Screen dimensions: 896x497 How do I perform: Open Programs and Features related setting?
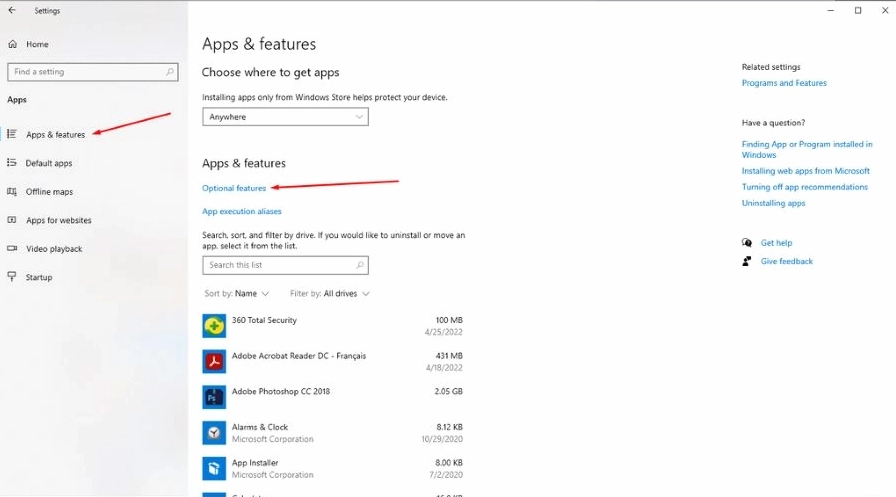(x=784, y=83)
